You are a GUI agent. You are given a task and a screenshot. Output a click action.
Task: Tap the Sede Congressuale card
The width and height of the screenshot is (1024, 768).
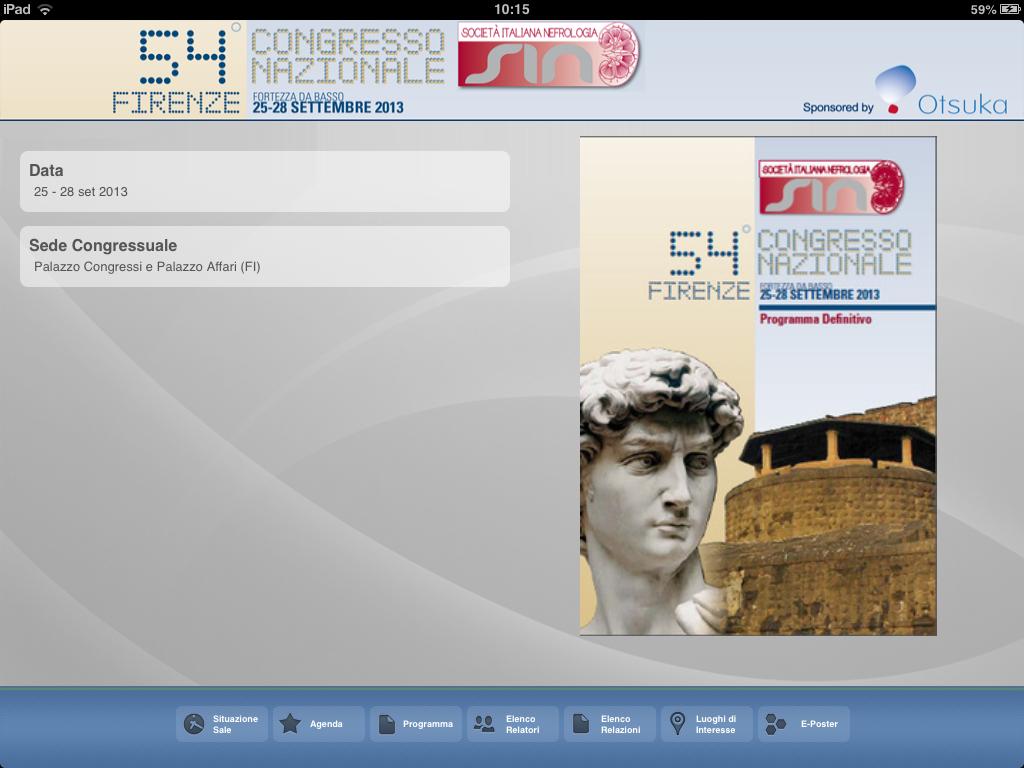click(264, 256)
